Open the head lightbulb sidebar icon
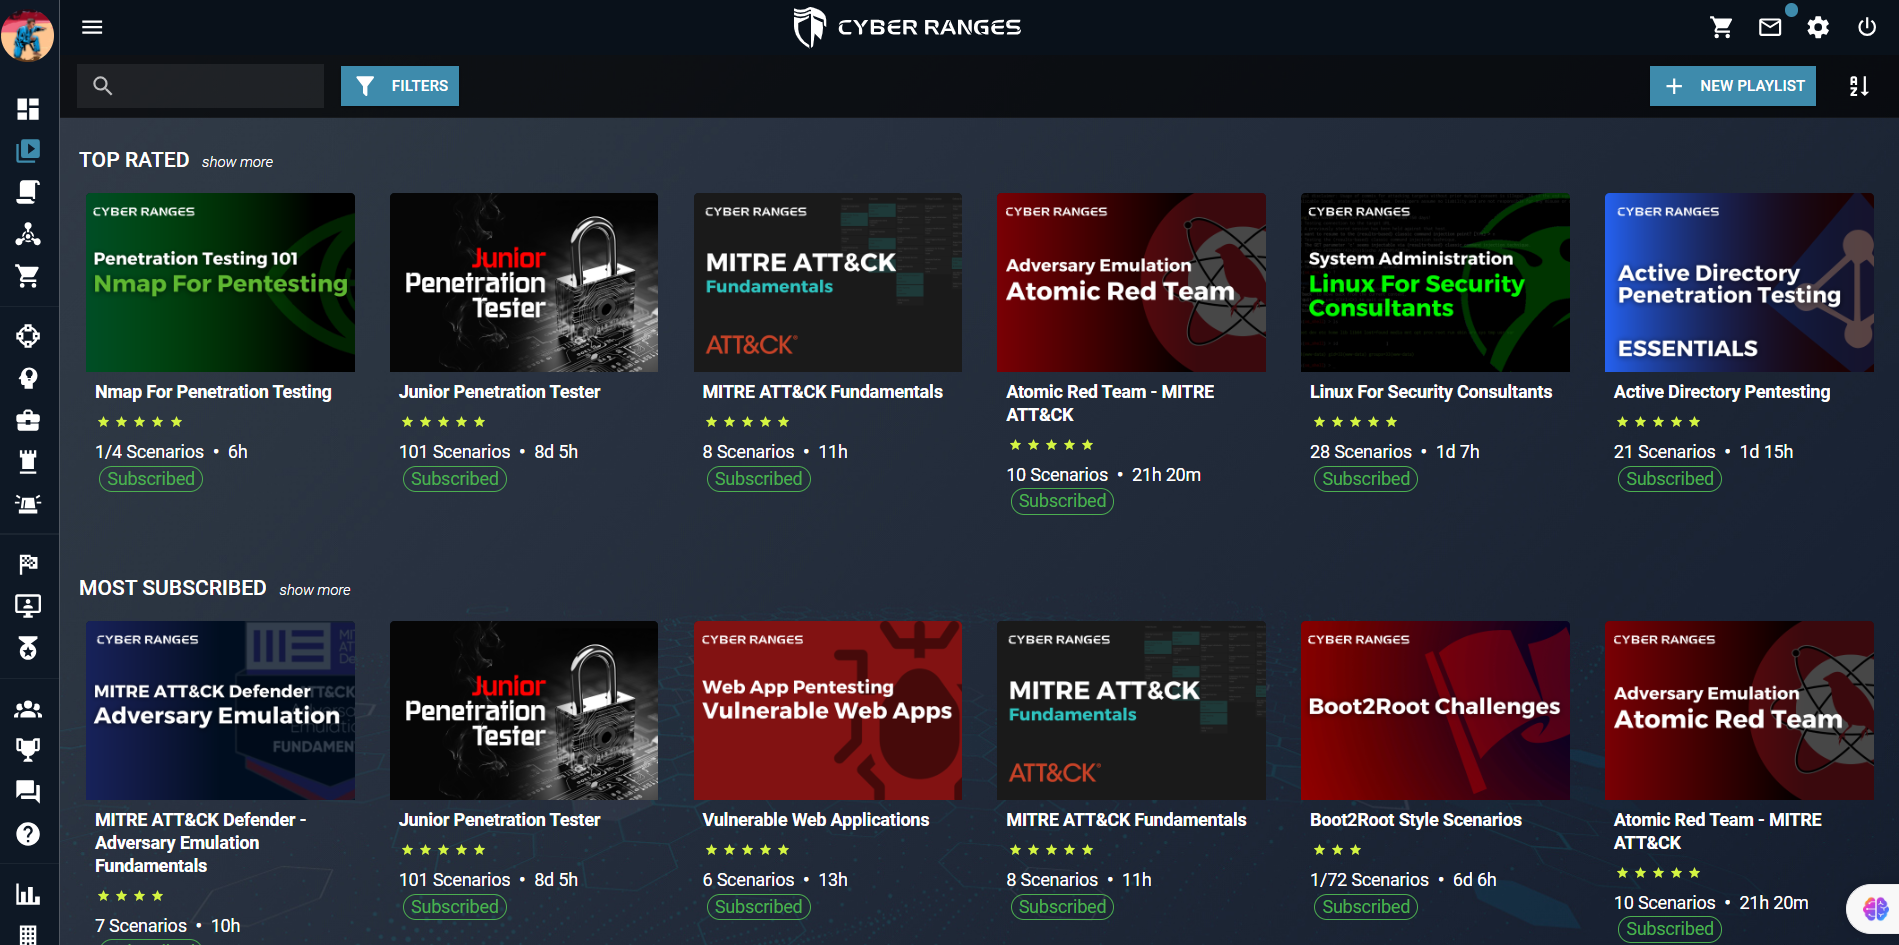1899x945 pixels. click(x=28, y=378)
